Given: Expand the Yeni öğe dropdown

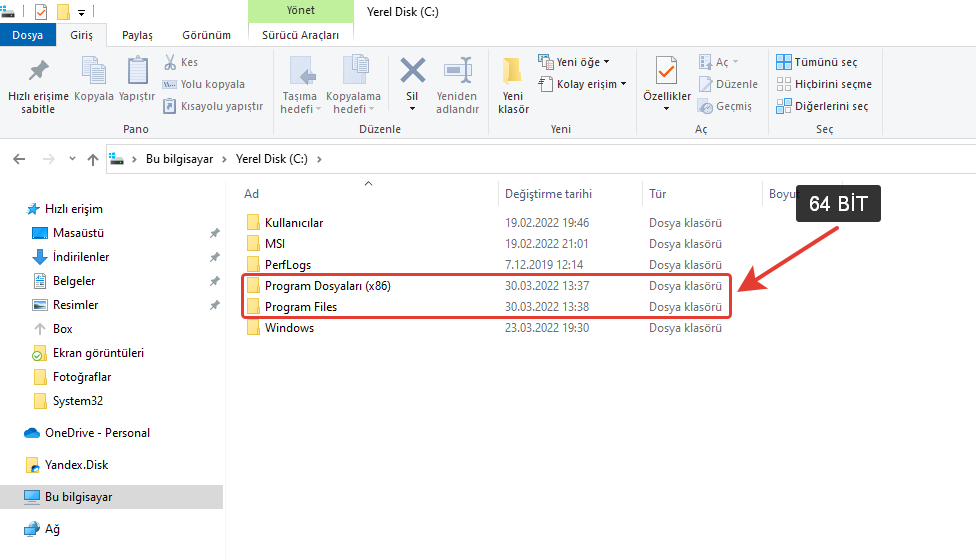Looking at the screenshot, I should pos(574,62).
